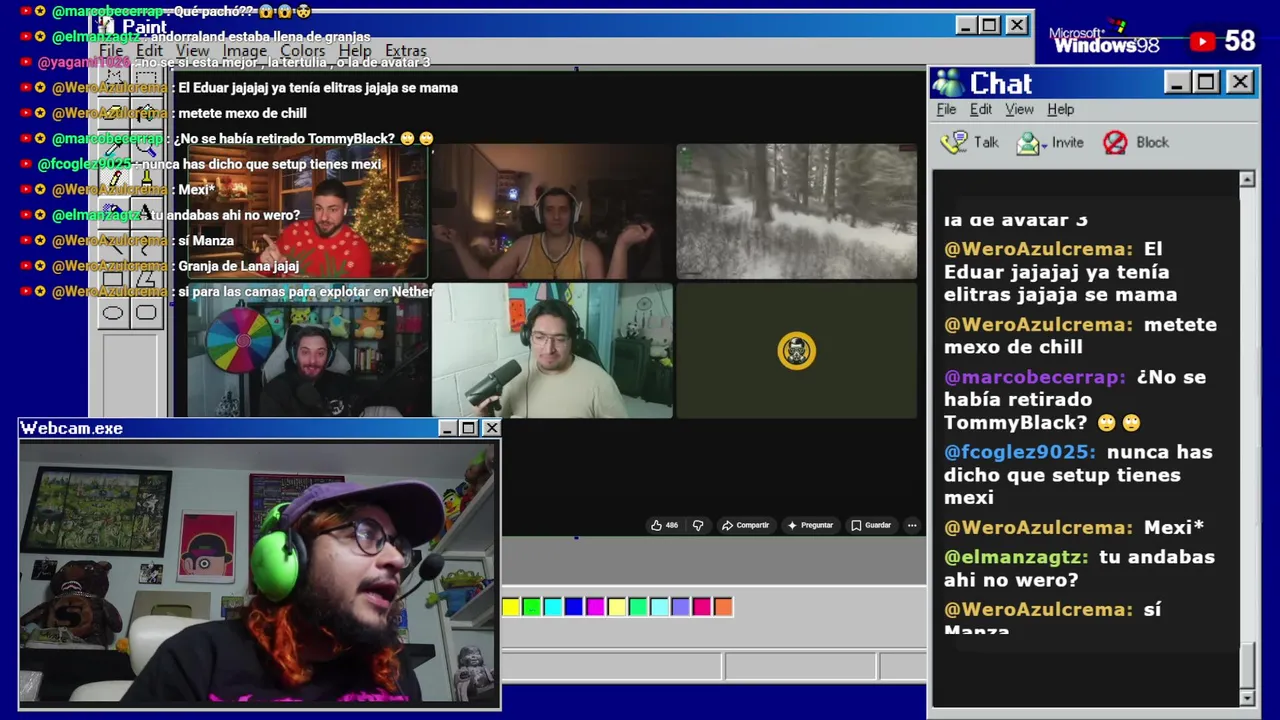Image resolution: width=1280 pixels, height=720 pixels.
Task: Click the tile with colorful prize wheel
Action: [308, 350]
